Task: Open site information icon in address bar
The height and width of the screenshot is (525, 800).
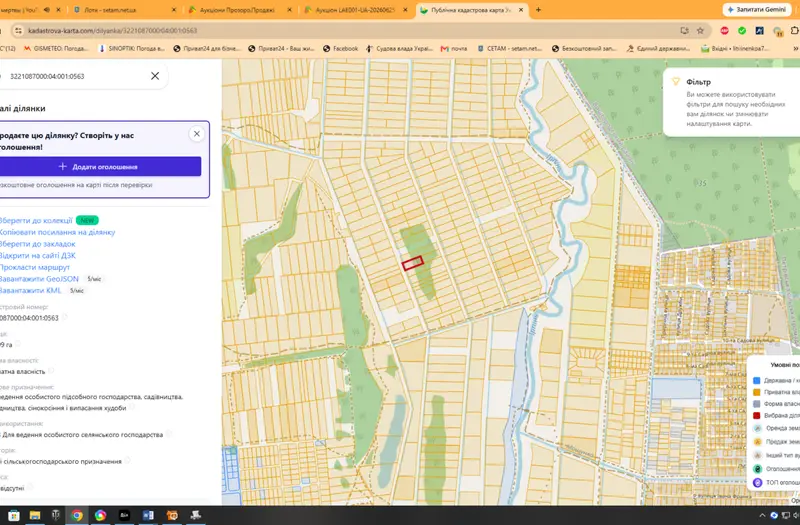Action: [x=18, y=31]
